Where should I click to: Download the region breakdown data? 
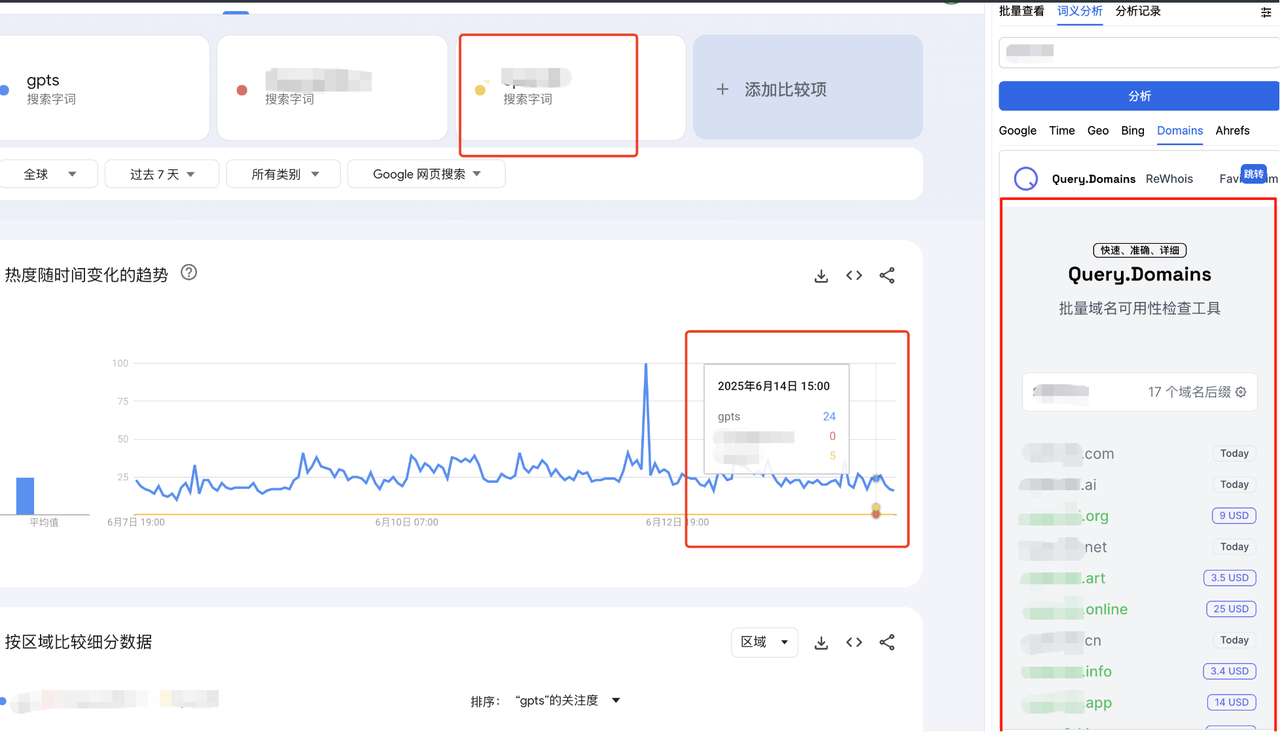[x=821, y=643]
